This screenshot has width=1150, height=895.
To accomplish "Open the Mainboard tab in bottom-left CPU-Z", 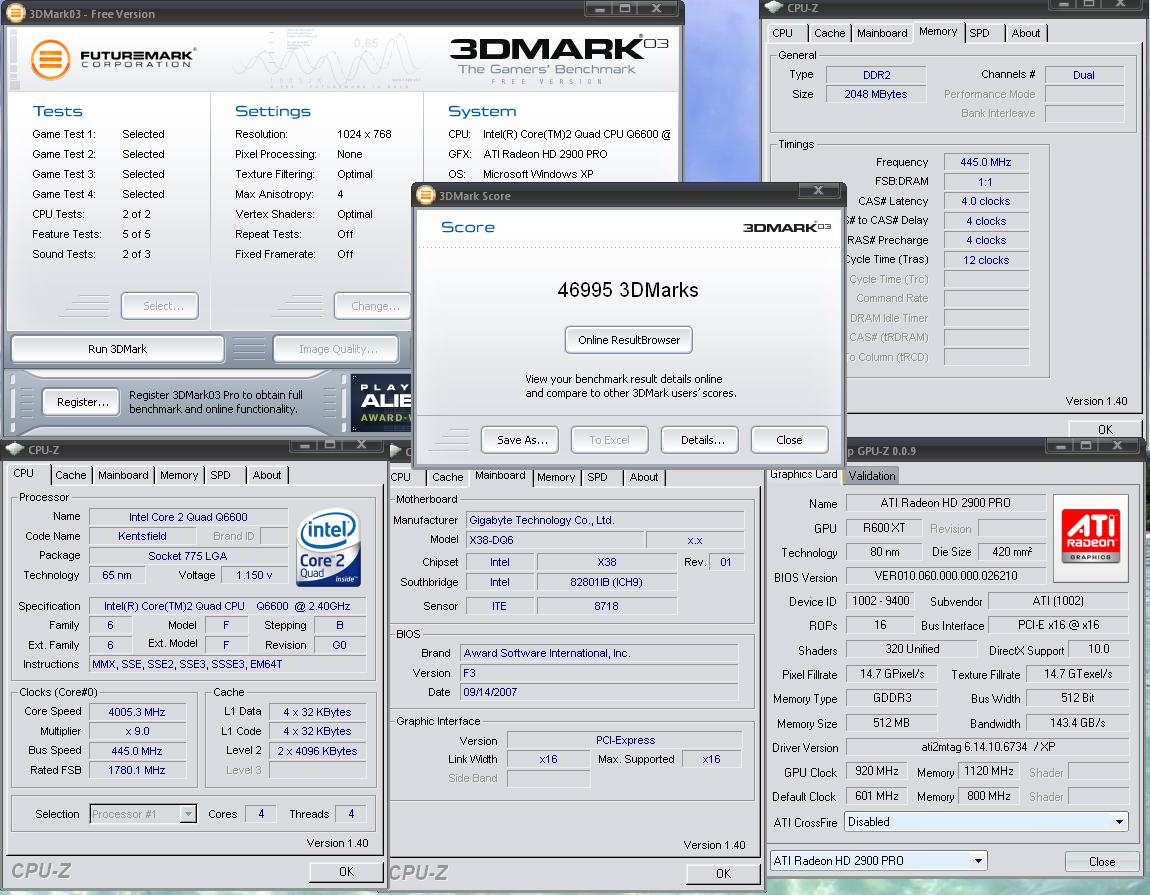I will point(123,475).
